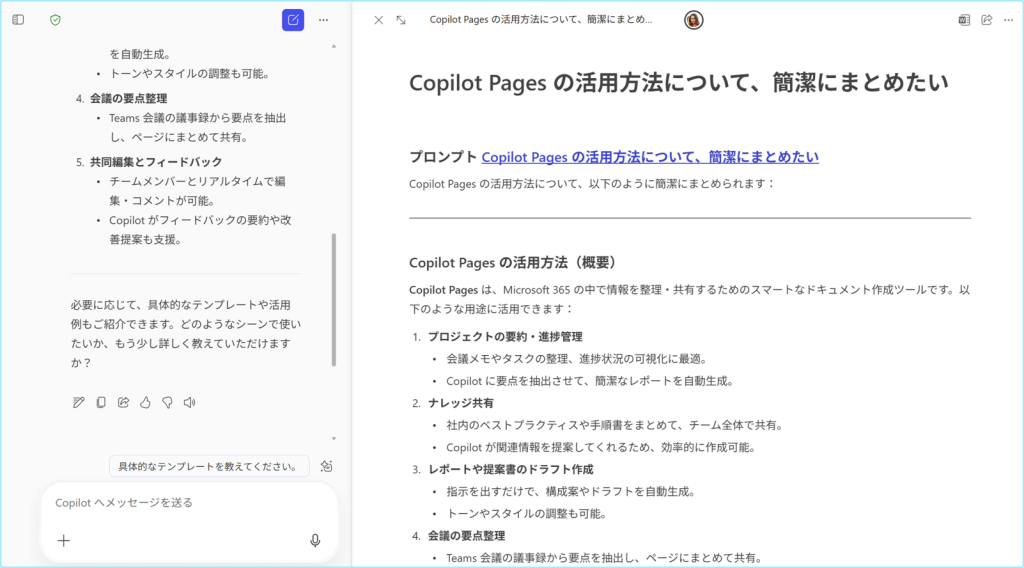Give thumbs up to the response
Viewport: 1024px width, 568px height.
tap(145, 403)
